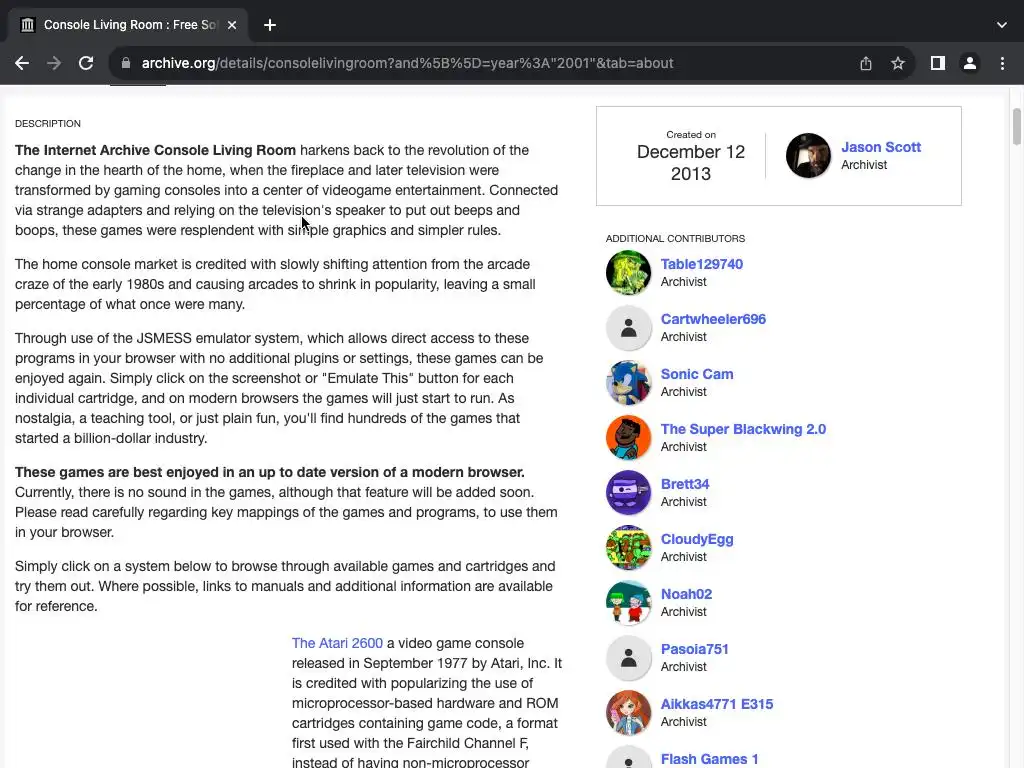Screen dimensions: 1024x768
Task: Click Aikkas4771 E315's avatar image
Action: coord(628,712)
